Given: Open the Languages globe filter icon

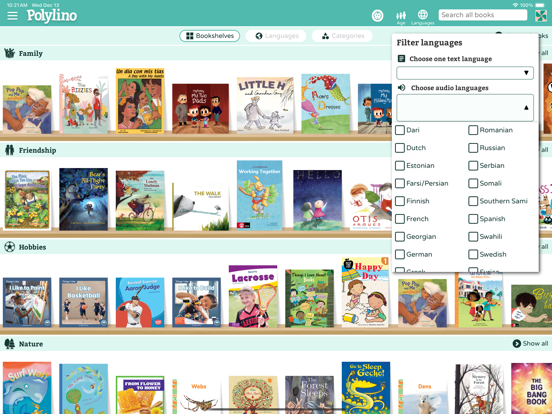Looking at the screenshot, I should (x=422, y=17).
